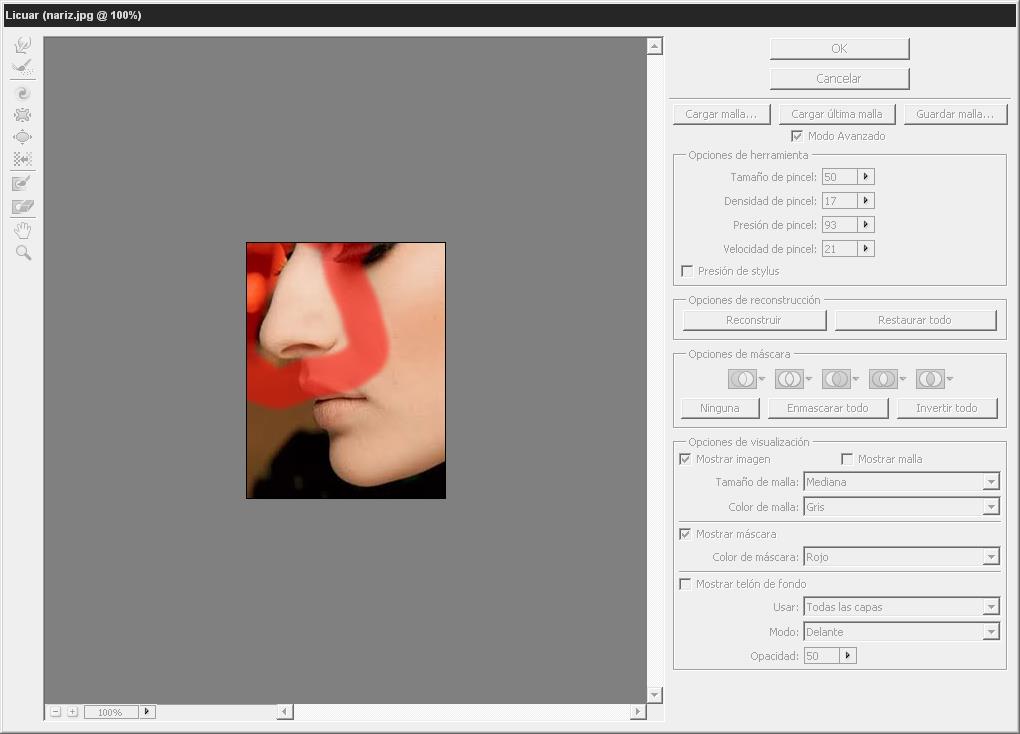Click the zoom percentage field at bottom
The height and width of the screenshot is (734, 1020).
pyautogui.click(x=110, y=712)
